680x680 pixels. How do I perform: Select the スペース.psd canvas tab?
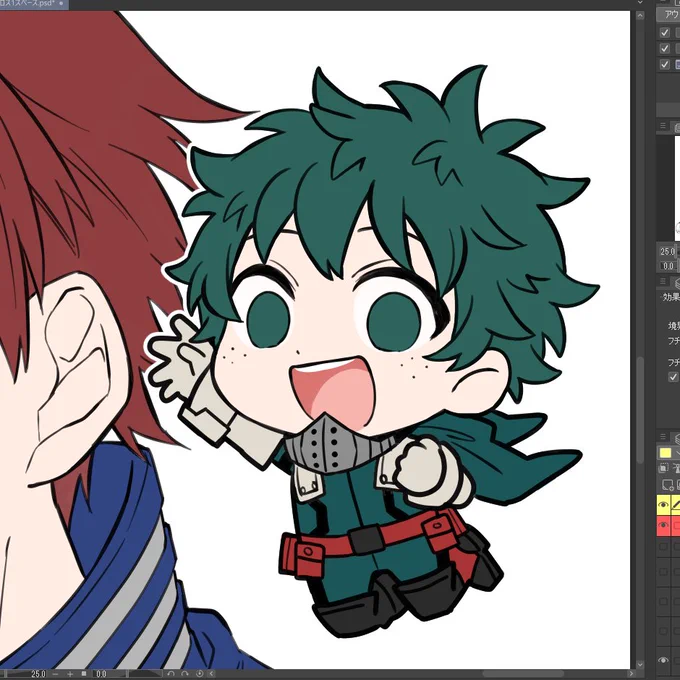pyautogui.click(x=34, y=4)
